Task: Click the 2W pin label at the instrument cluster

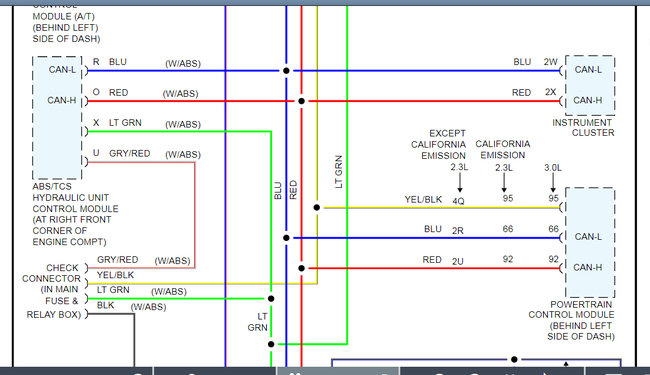Action: click(x=551, y=62)
